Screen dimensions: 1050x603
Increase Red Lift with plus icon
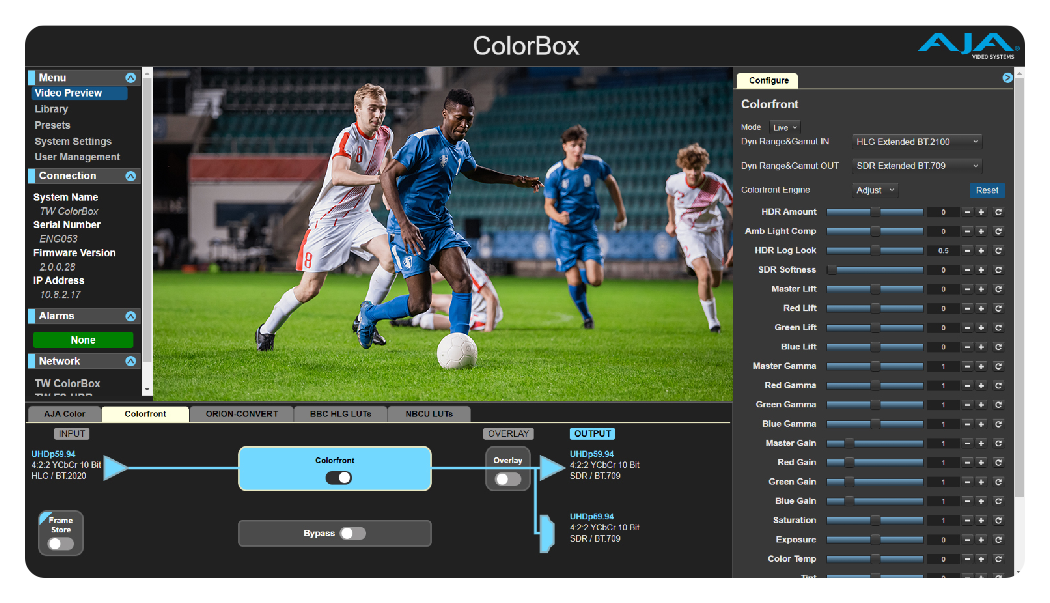[981, 308]
